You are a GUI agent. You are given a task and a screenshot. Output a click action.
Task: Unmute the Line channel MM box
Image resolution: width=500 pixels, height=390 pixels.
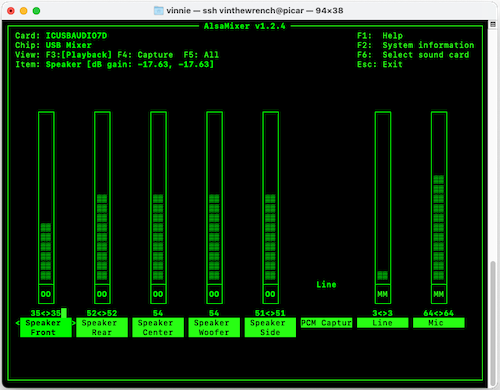point(383,294)
